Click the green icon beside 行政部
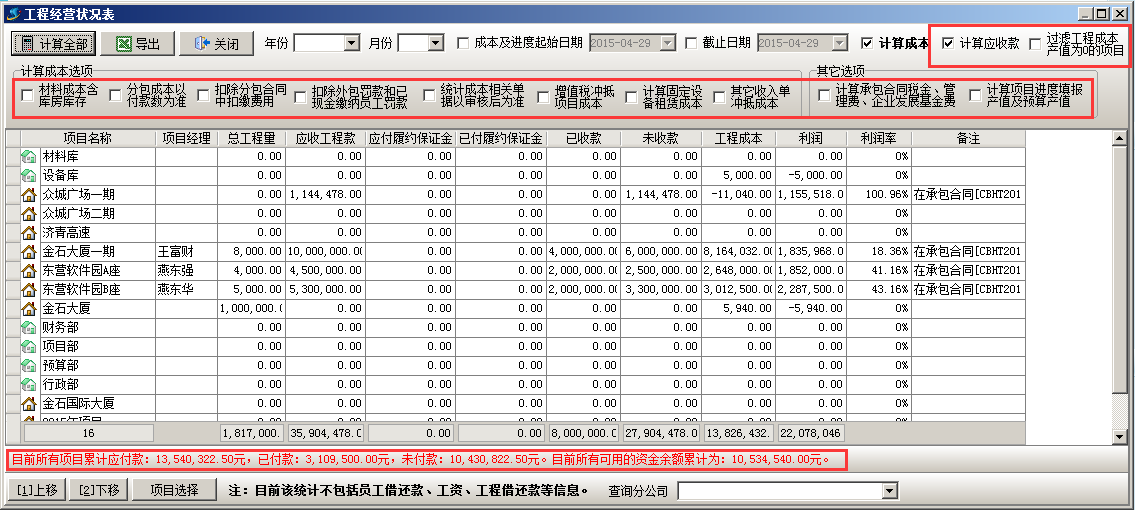Image resolution: width=1135 pixels, height=510 pixels. (x=29, y=384)
